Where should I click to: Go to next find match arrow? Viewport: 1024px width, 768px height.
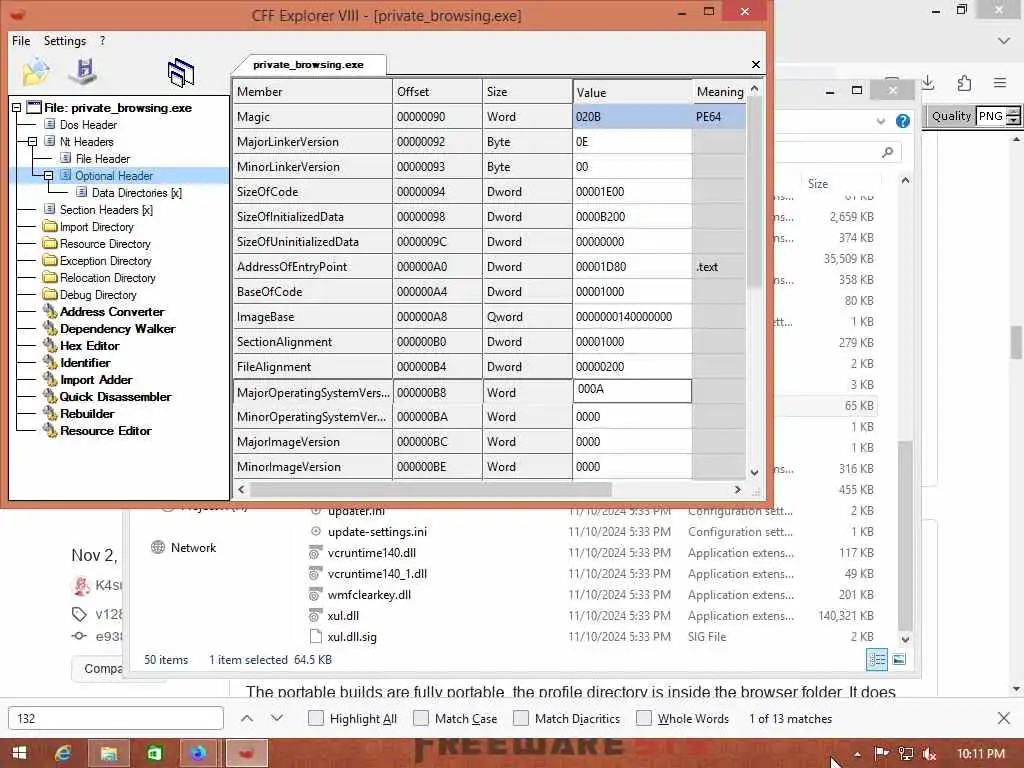pos(277,718)
